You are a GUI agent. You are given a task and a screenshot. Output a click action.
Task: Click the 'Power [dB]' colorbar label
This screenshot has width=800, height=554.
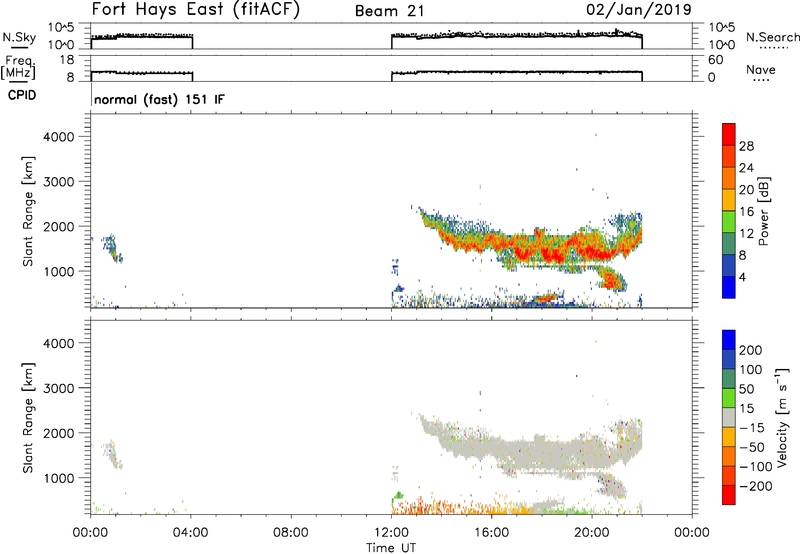(x=763, y=211)
